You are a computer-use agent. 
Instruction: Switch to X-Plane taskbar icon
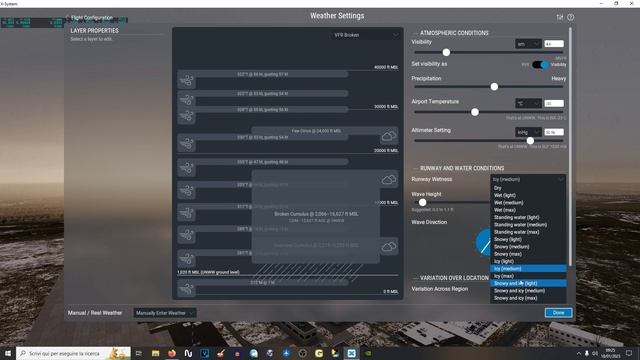click(351, 353)
